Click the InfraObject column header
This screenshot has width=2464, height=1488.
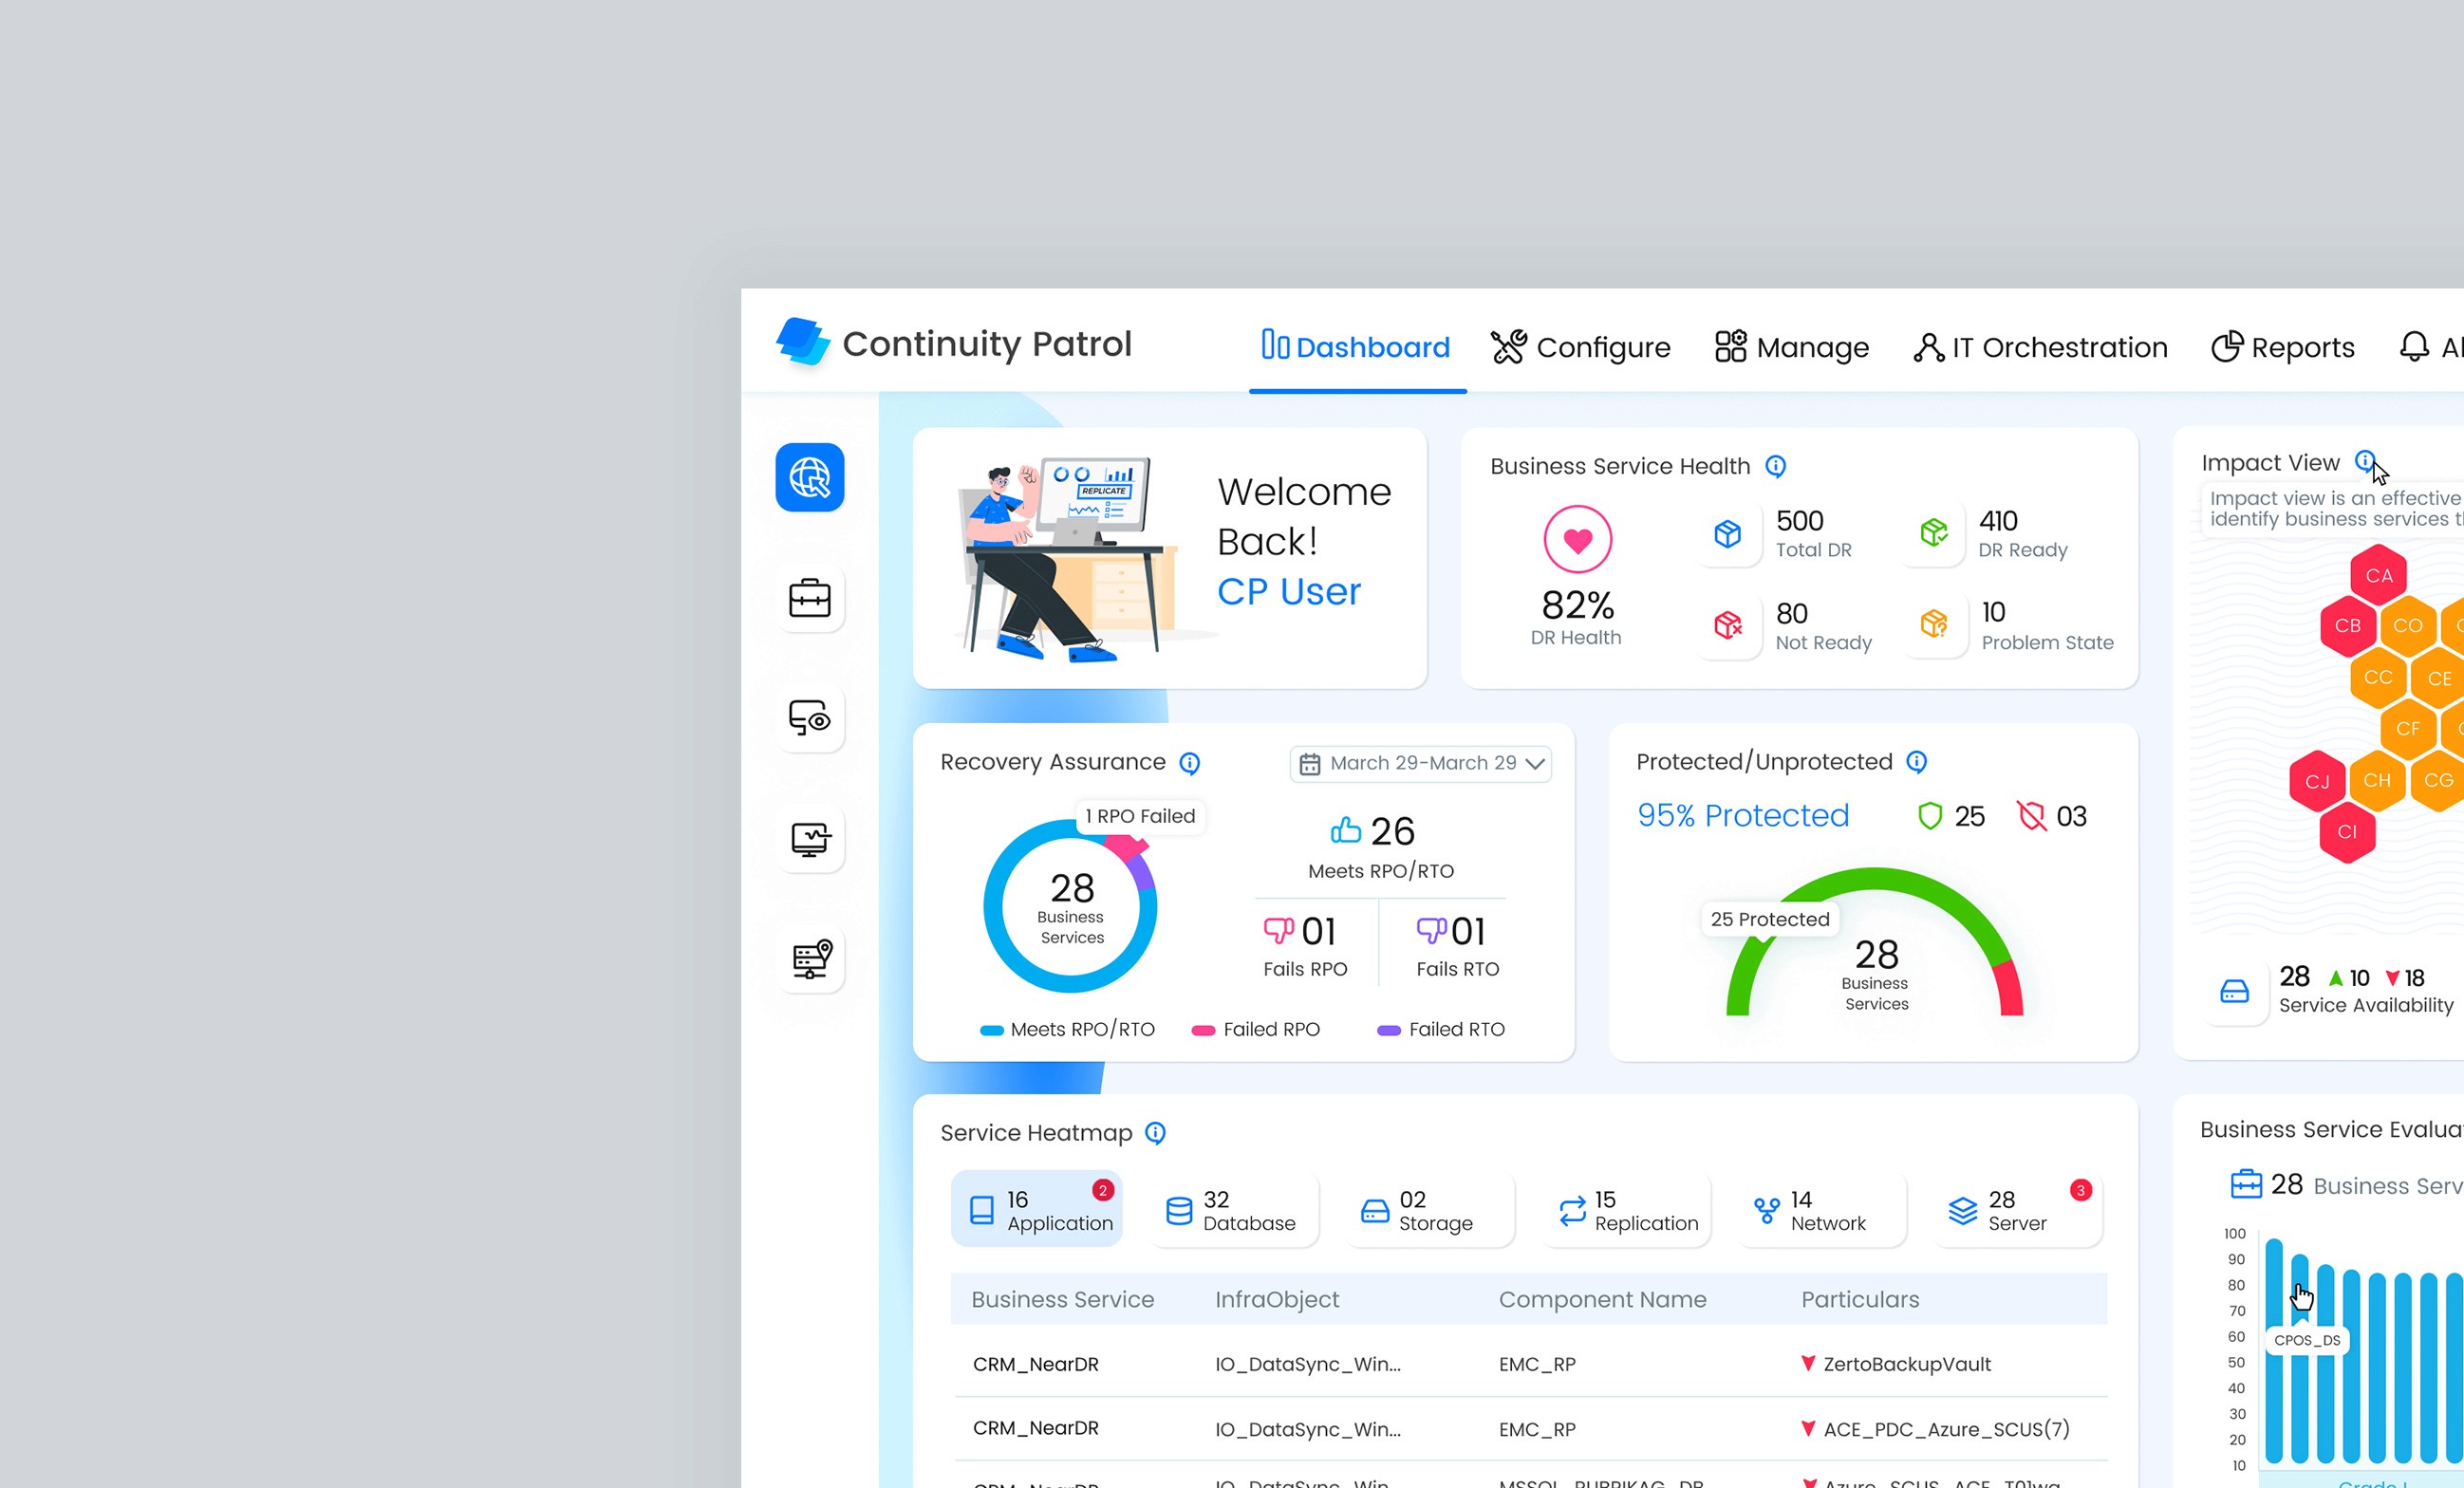pos(1277,1299)
